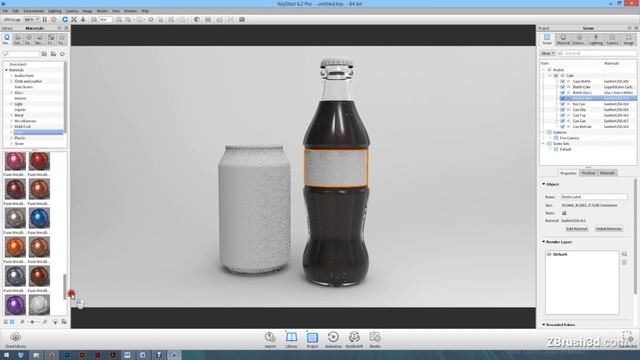The width and height of the screenshot is (640, 360).
Task: Select Environments icon in Library panel
Action: click(x=28, y=39)
